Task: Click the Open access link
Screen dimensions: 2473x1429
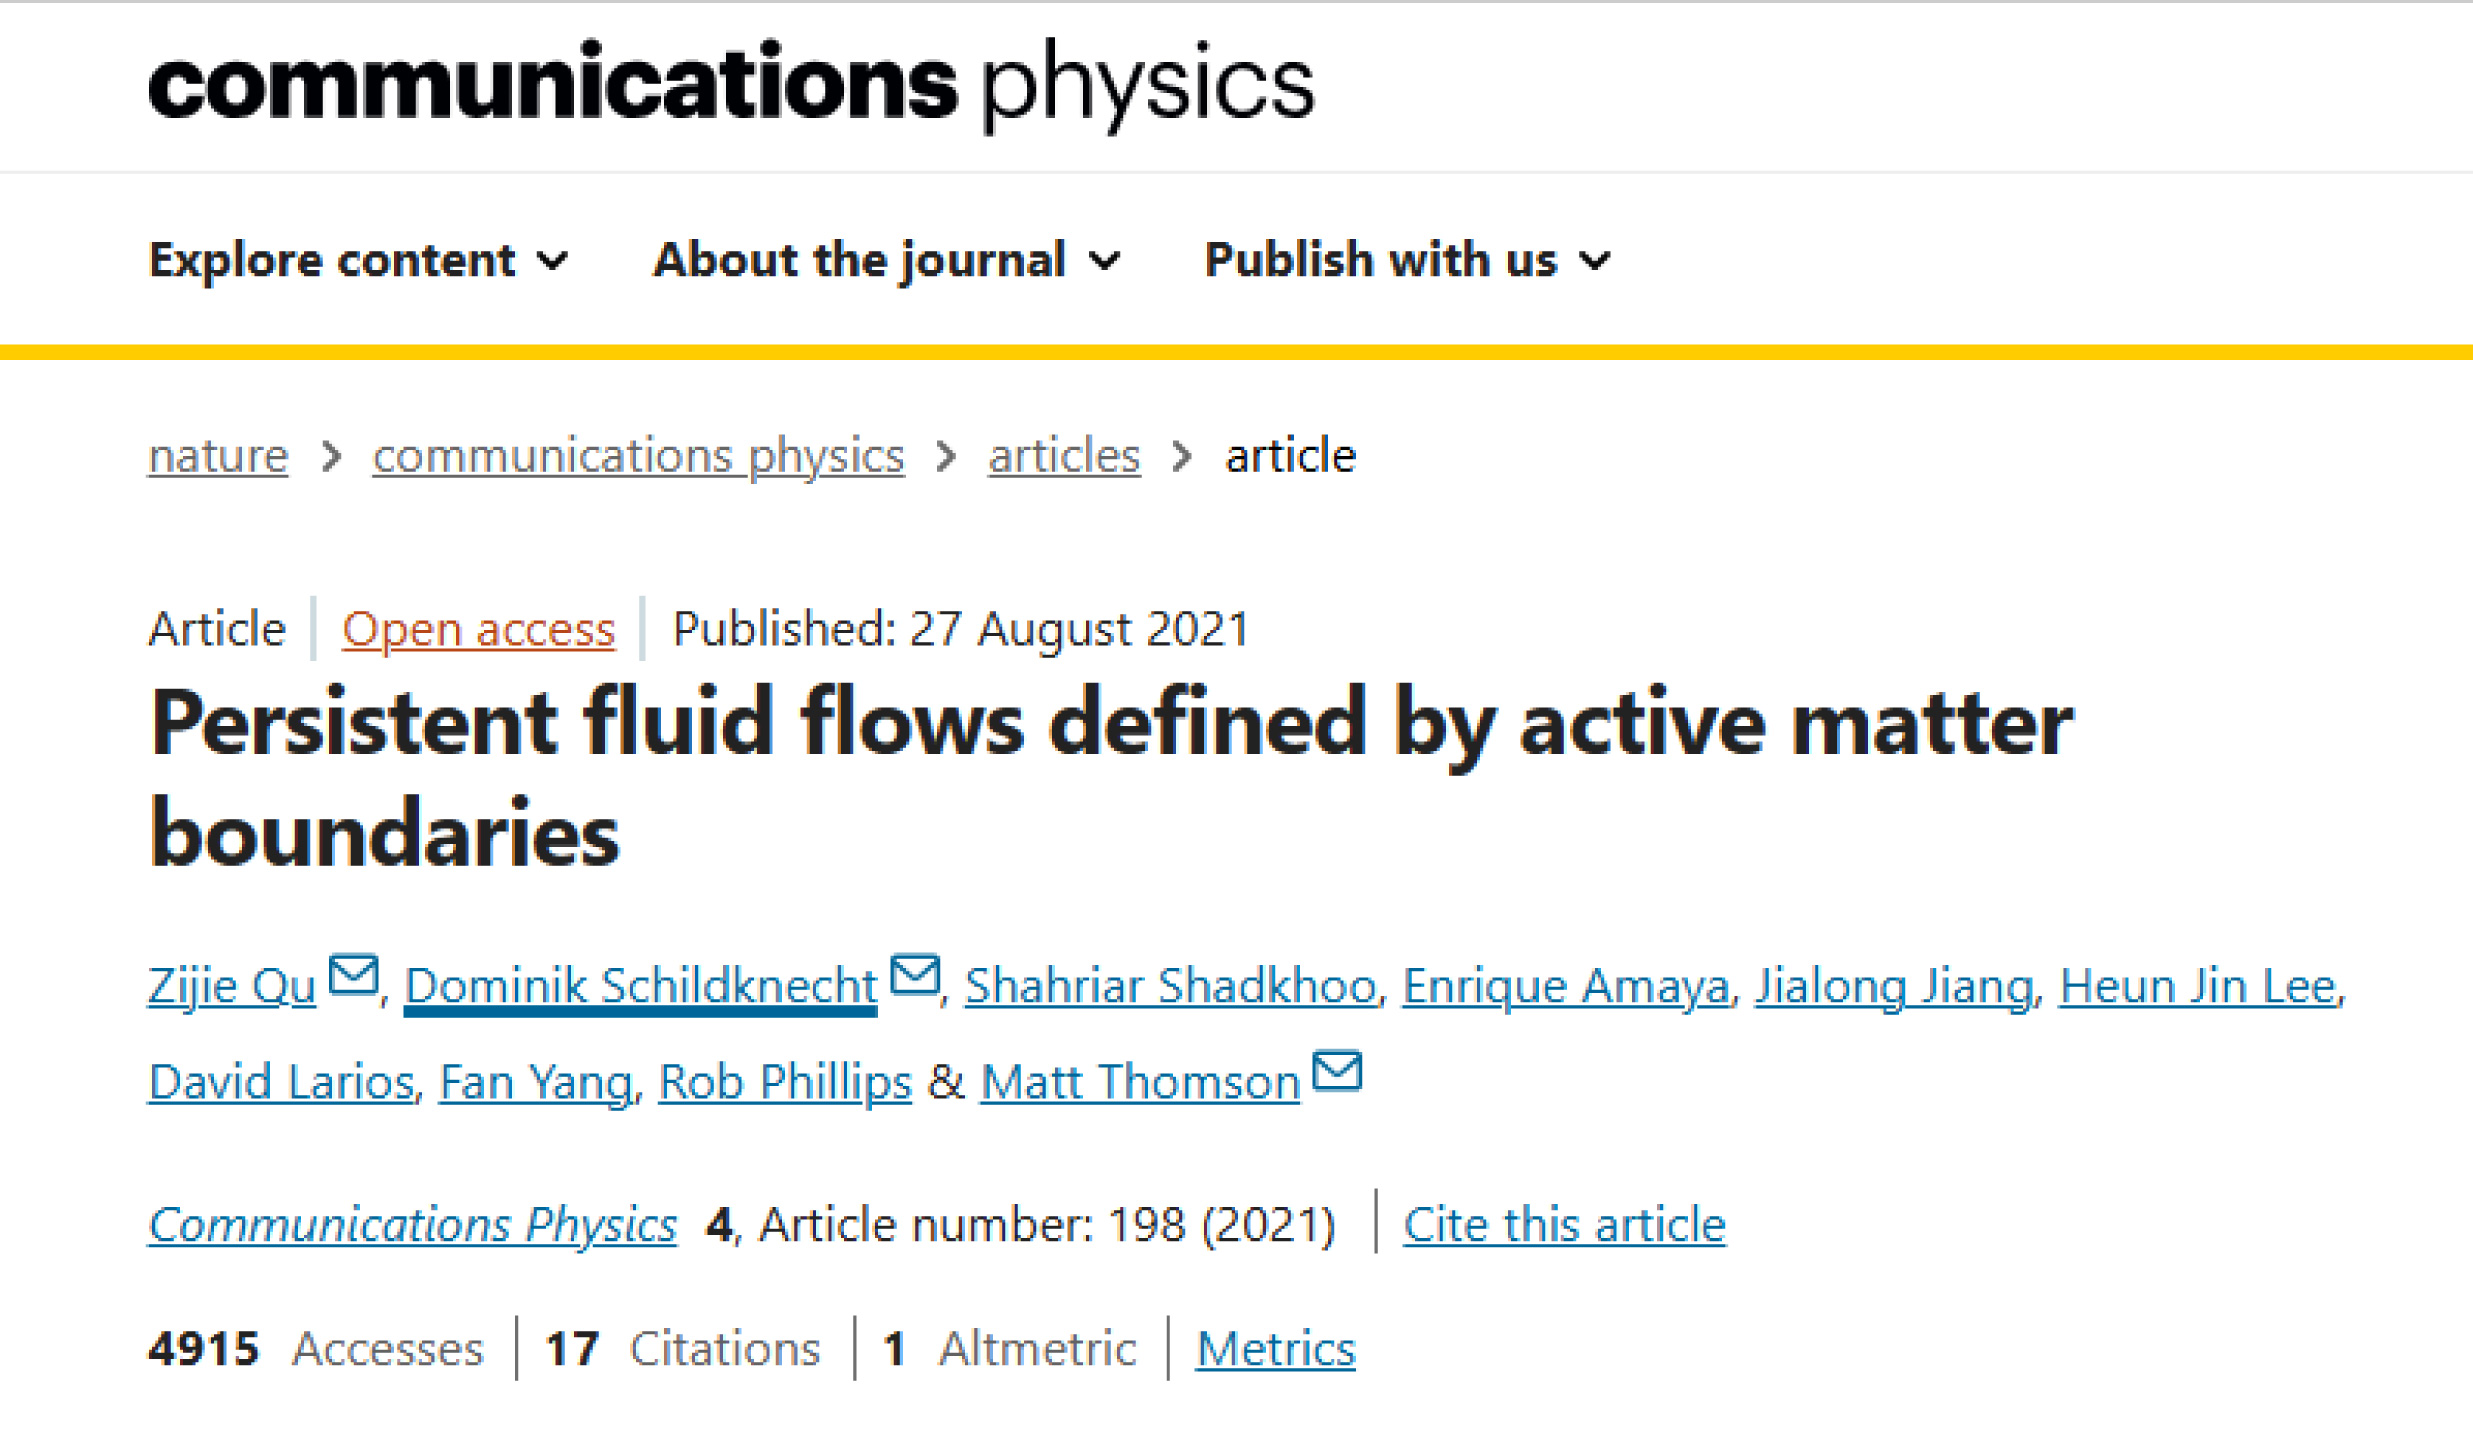Action: click(478, 629)
